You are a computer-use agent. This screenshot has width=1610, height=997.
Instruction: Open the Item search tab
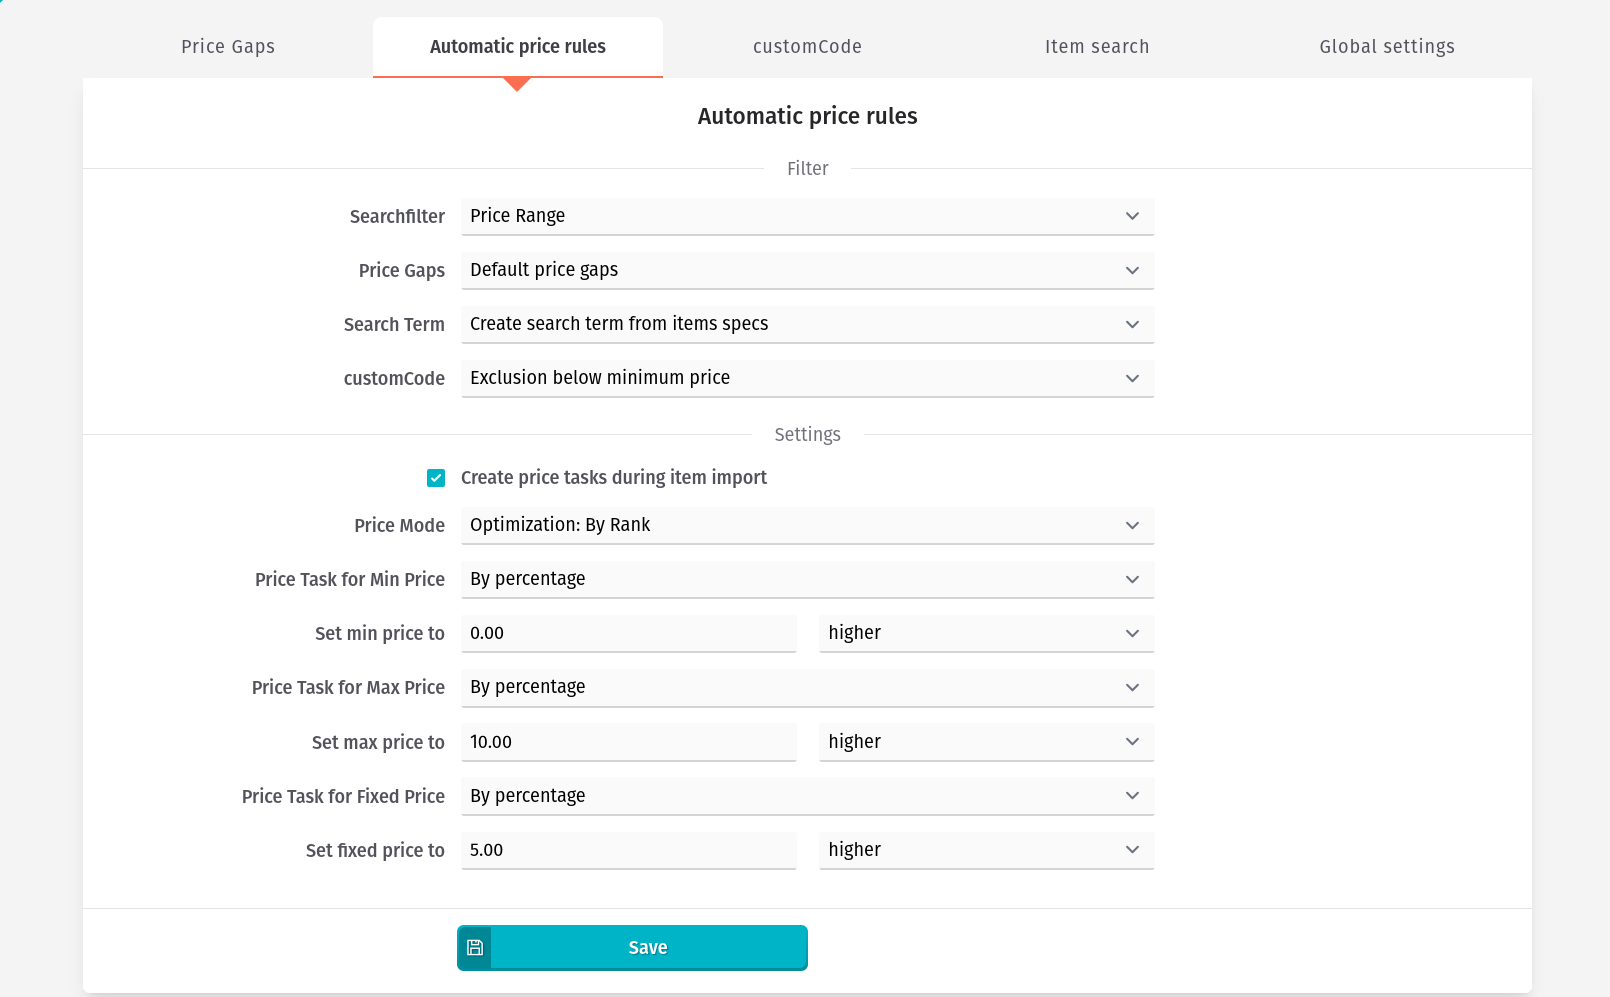point(1097,47)
